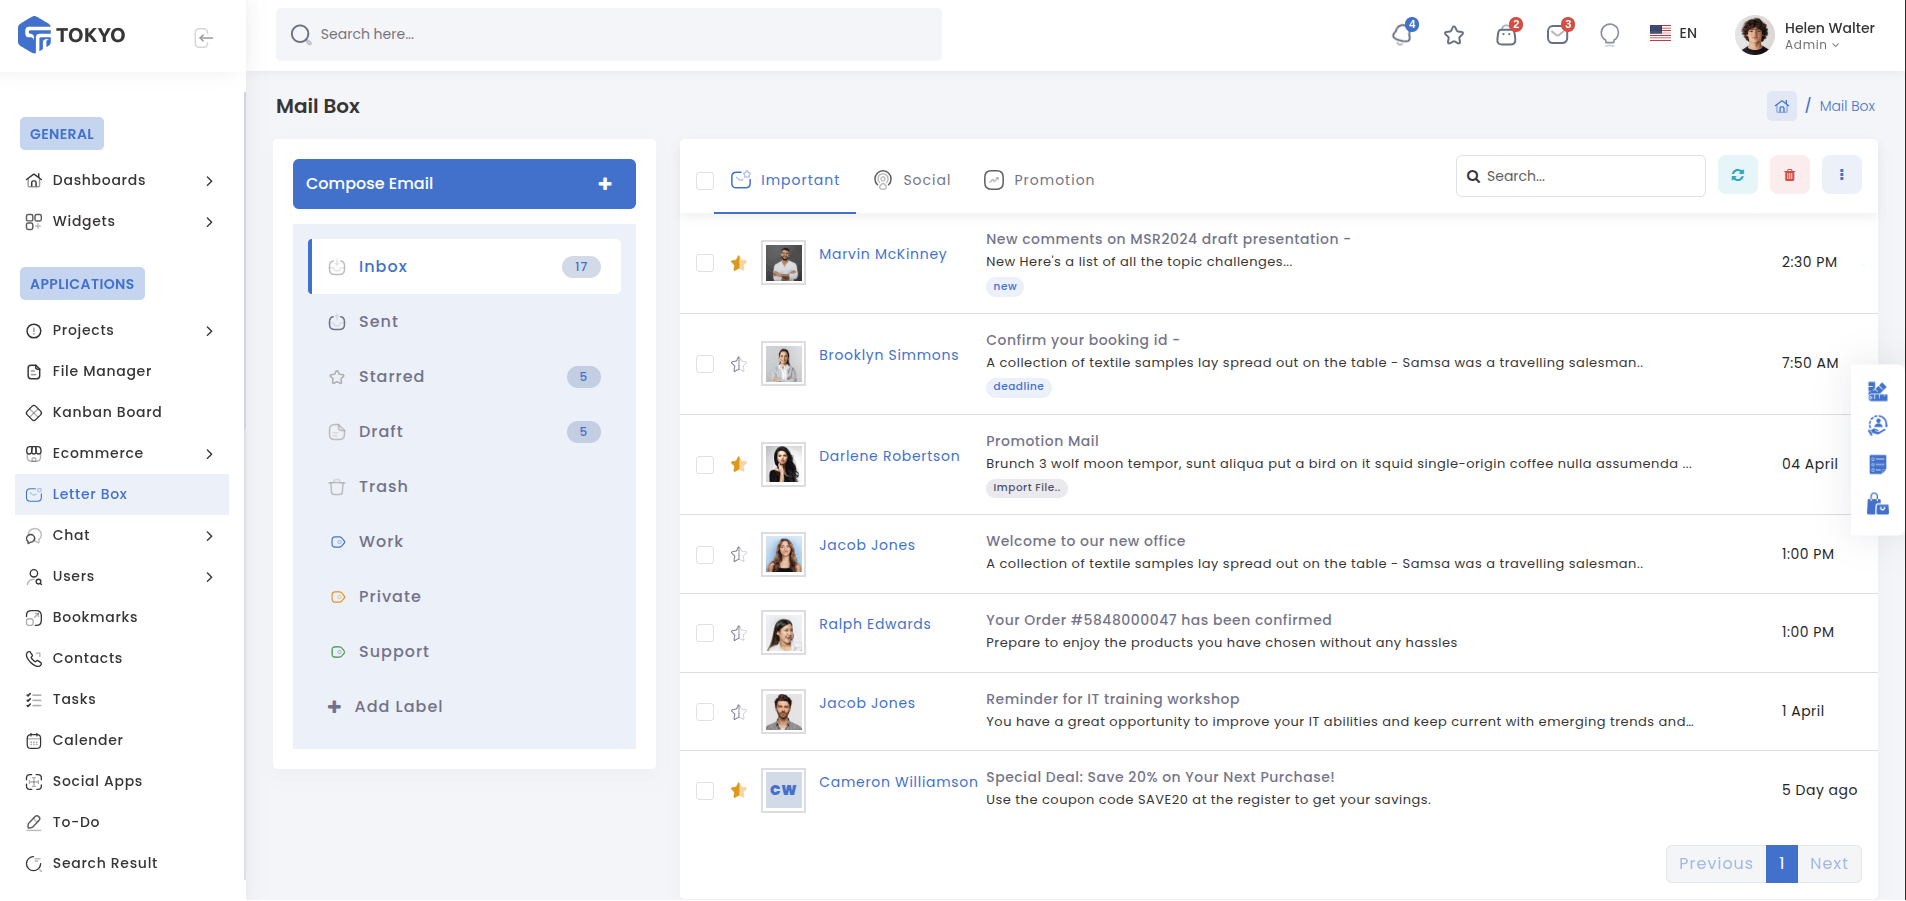Switch to Promotion tab
Image resolution: width=1906 pixels, height=901 pixels.
1039,180
